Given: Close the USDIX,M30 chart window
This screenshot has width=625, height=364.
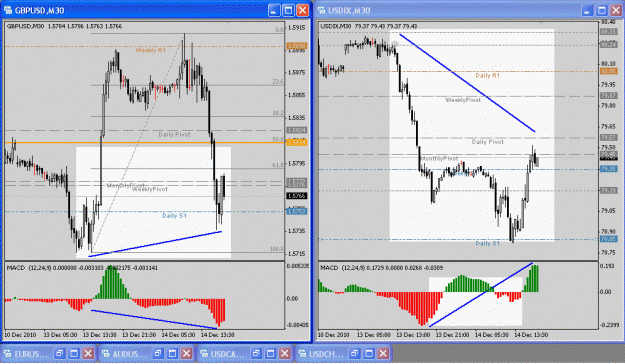Looking at the screenshot, I should pyautogui.click(x=616, y=10).
